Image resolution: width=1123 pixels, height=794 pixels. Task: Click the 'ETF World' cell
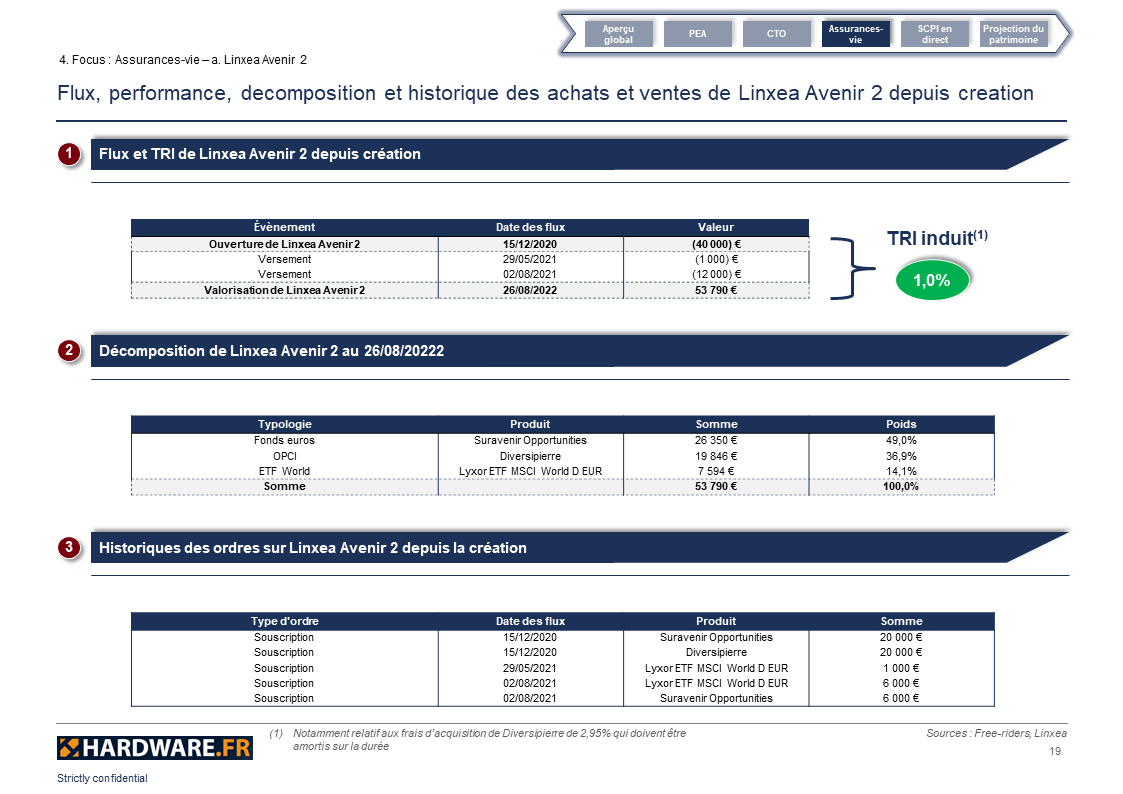point(284,471)
